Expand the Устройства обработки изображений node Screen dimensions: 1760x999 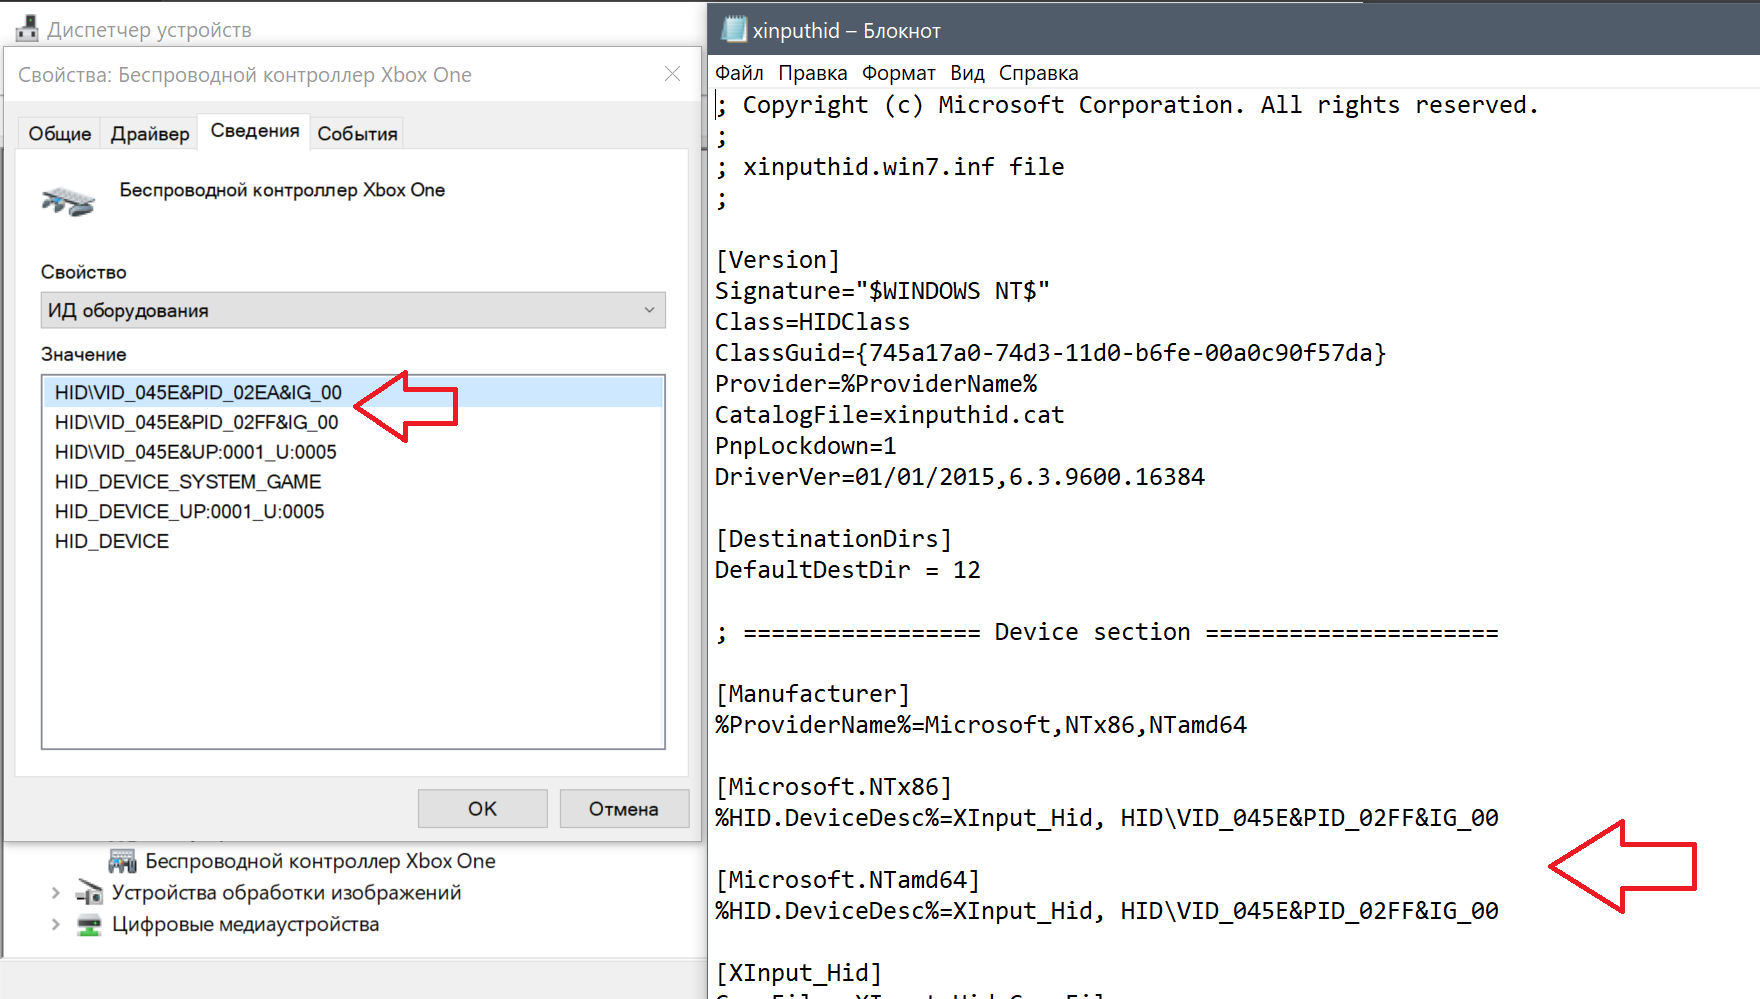56,893
